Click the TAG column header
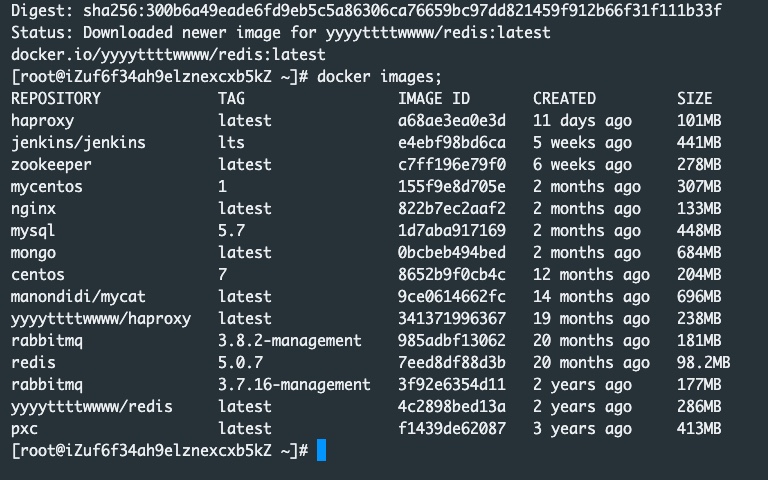 [231, 98]
